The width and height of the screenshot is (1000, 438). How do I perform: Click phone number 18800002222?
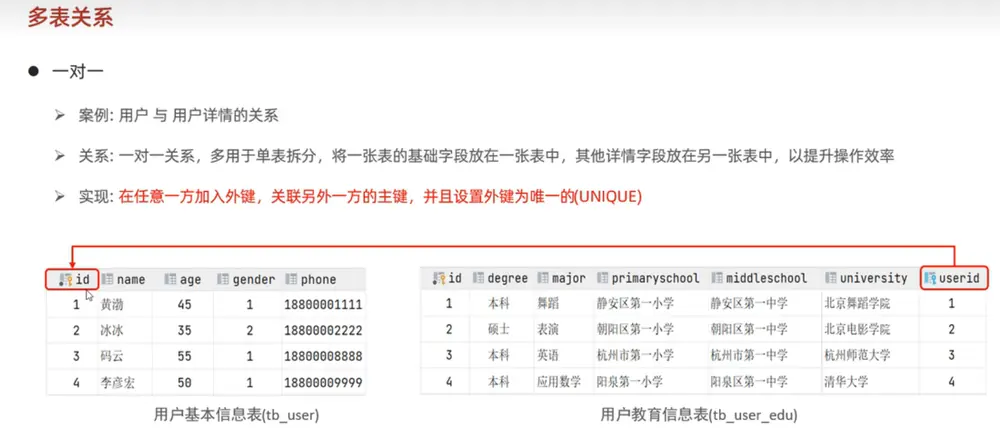(x=323, y=331)
